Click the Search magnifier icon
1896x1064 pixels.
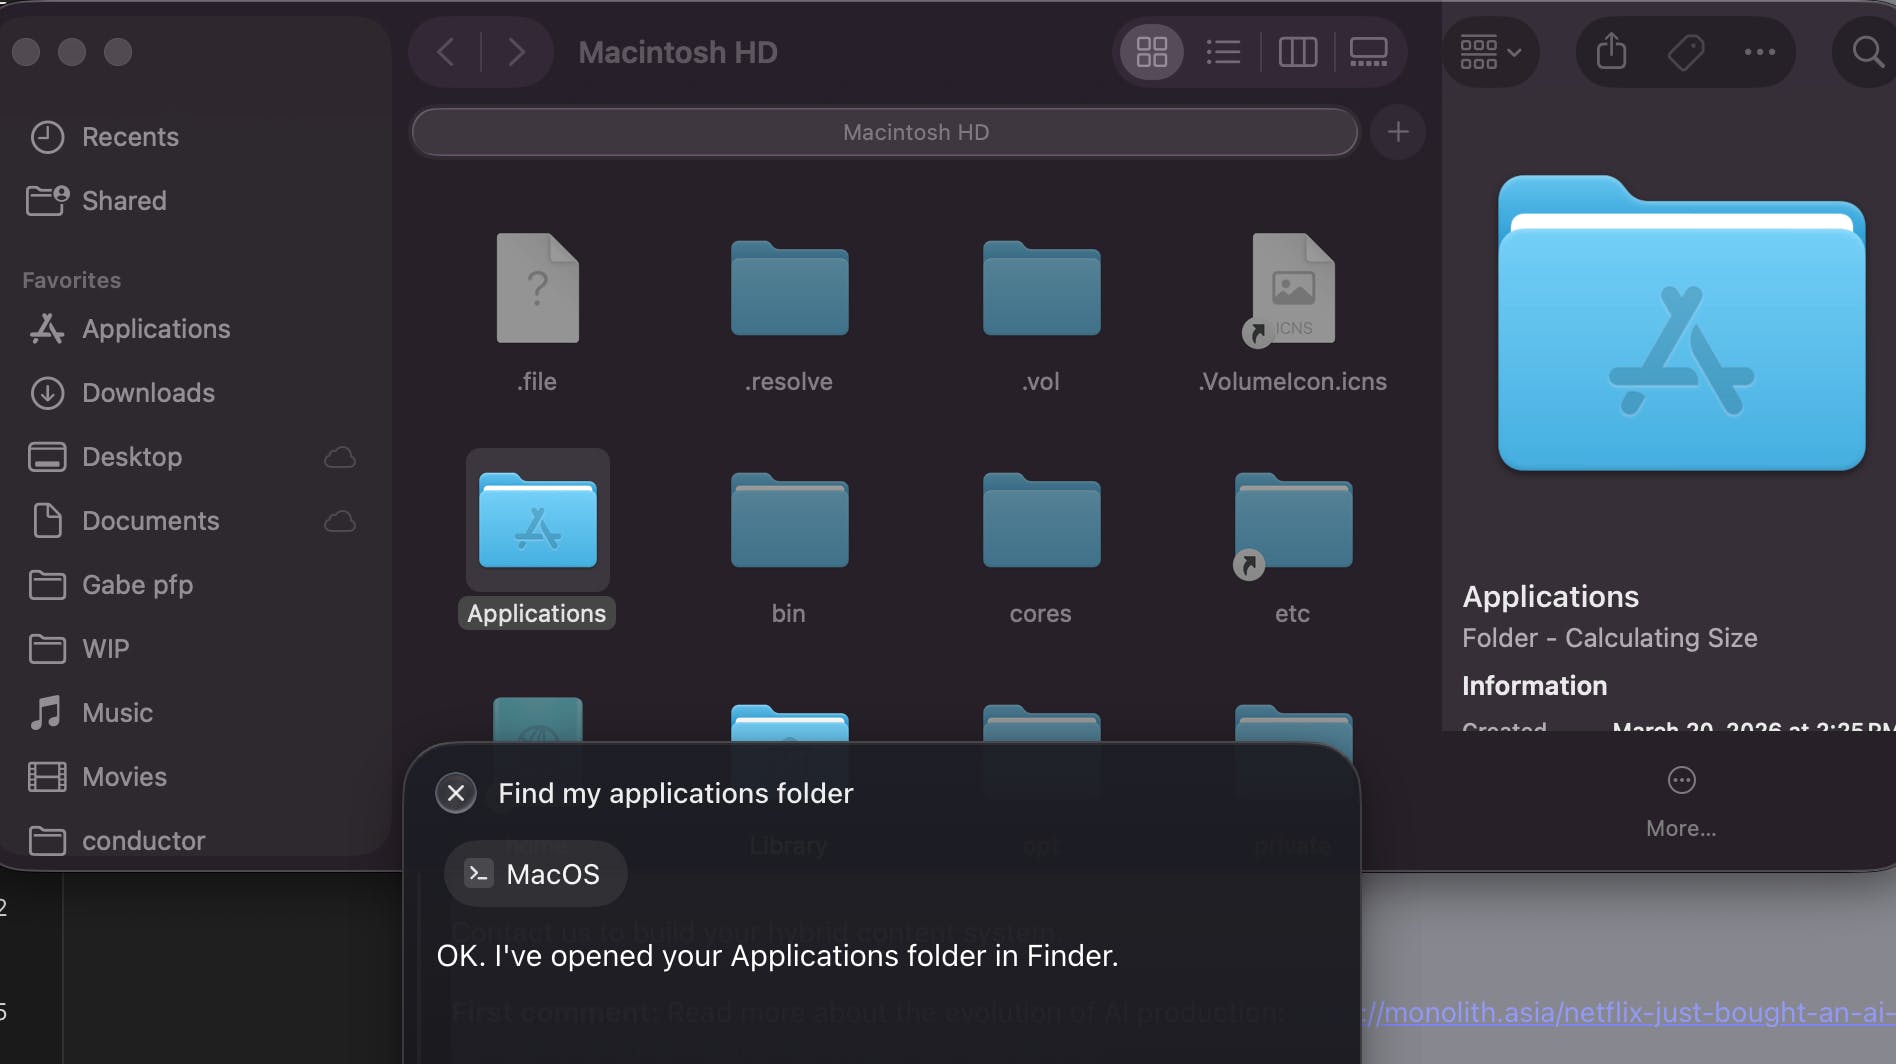(1867, 52)
